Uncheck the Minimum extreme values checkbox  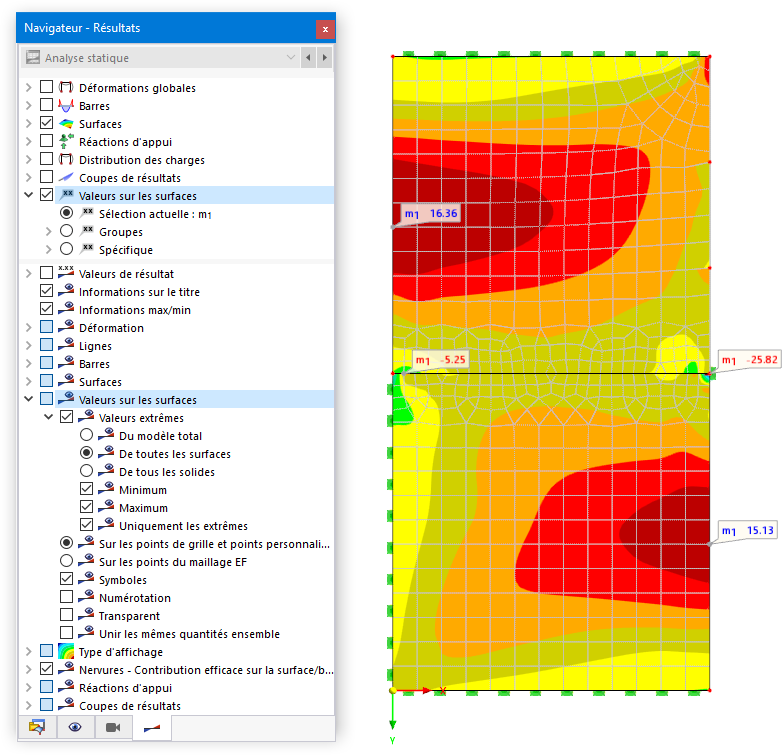pos(86,489)
